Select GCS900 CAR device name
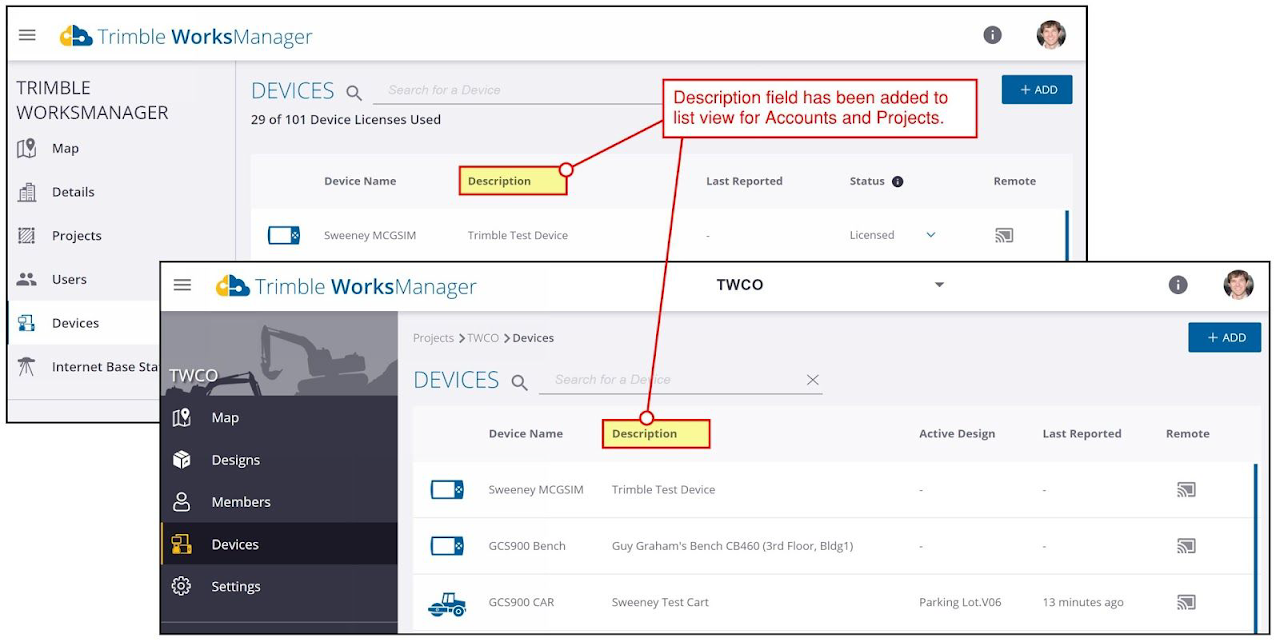Screen dimensions: 1280x642 521,602
